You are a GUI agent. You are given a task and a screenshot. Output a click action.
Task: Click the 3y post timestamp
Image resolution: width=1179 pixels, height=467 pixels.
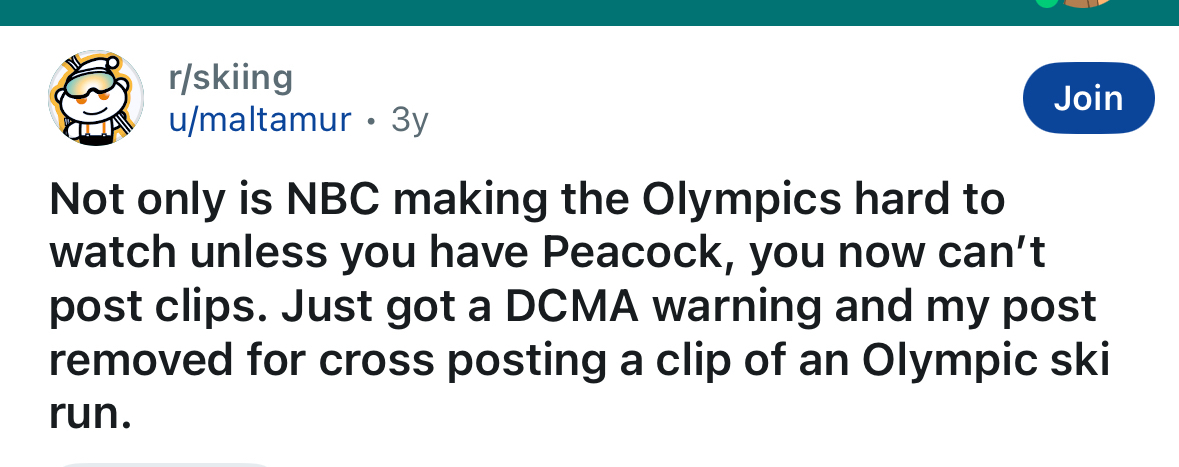pos(410,120)
